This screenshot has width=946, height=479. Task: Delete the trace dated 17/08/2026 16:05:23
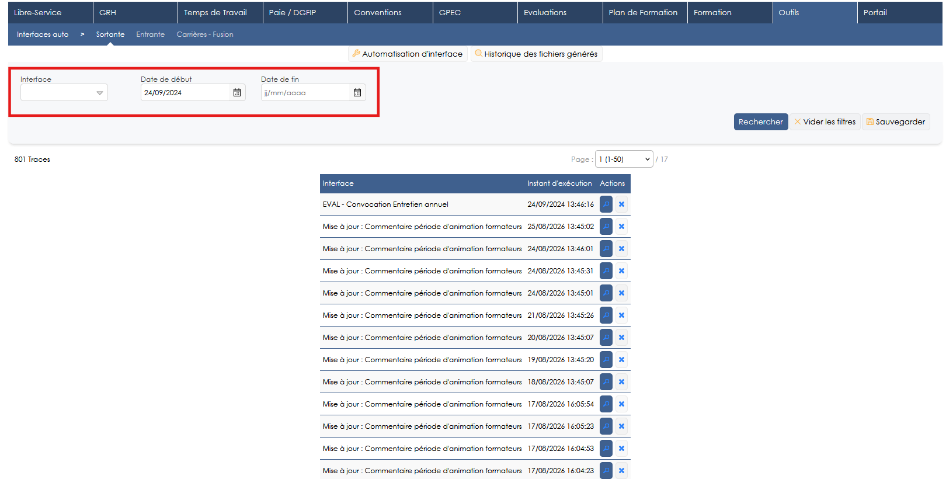621,426
